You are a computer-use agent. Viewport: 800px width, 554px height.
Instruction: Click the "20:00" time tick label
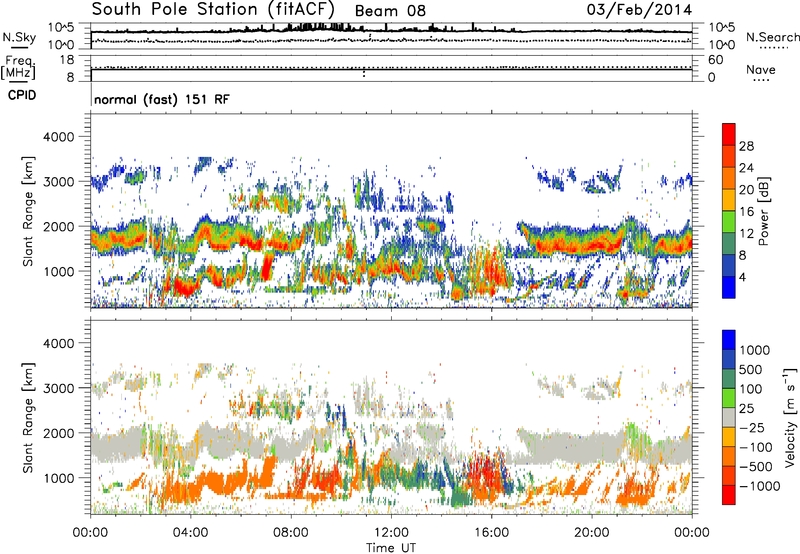tap(591, 533)
